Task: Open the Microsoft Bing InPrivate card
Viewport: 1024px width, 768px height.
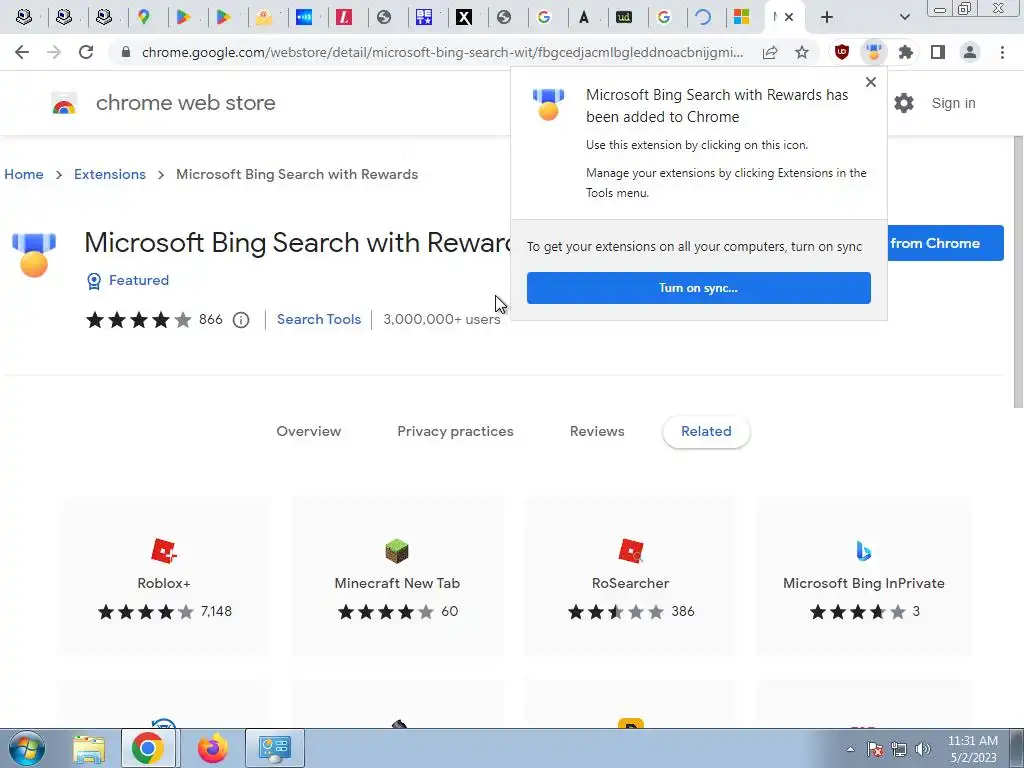Action: pyautogui.click(x=863, y=577)
